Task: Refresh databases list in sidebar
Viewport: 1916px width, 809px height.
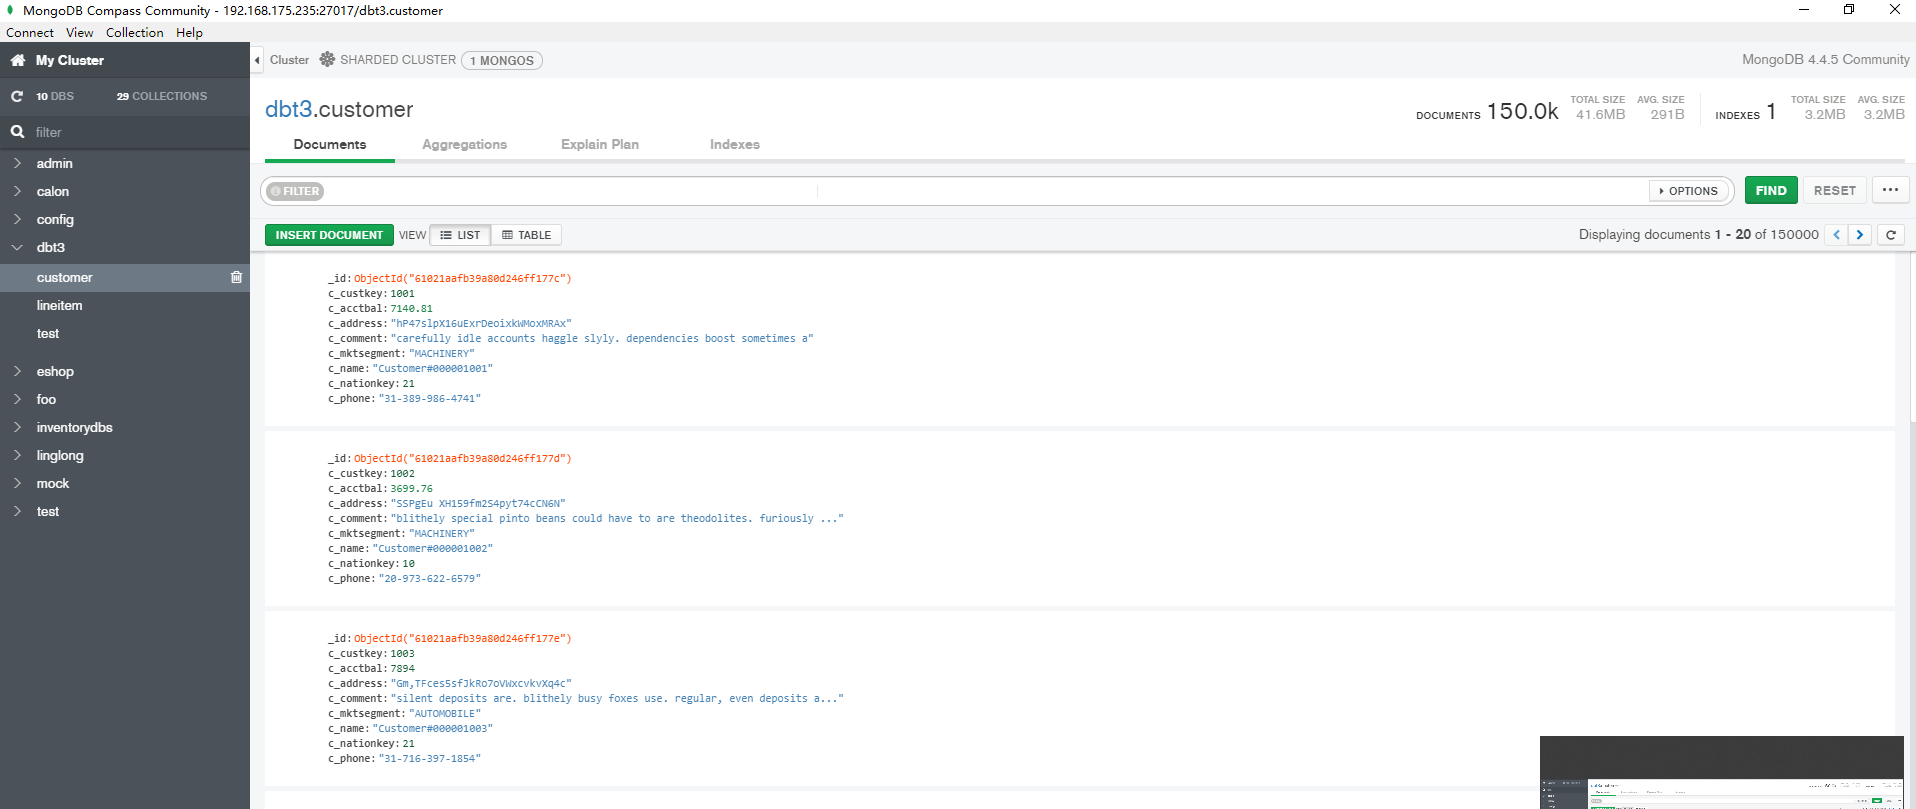Action: pos(17,96)
